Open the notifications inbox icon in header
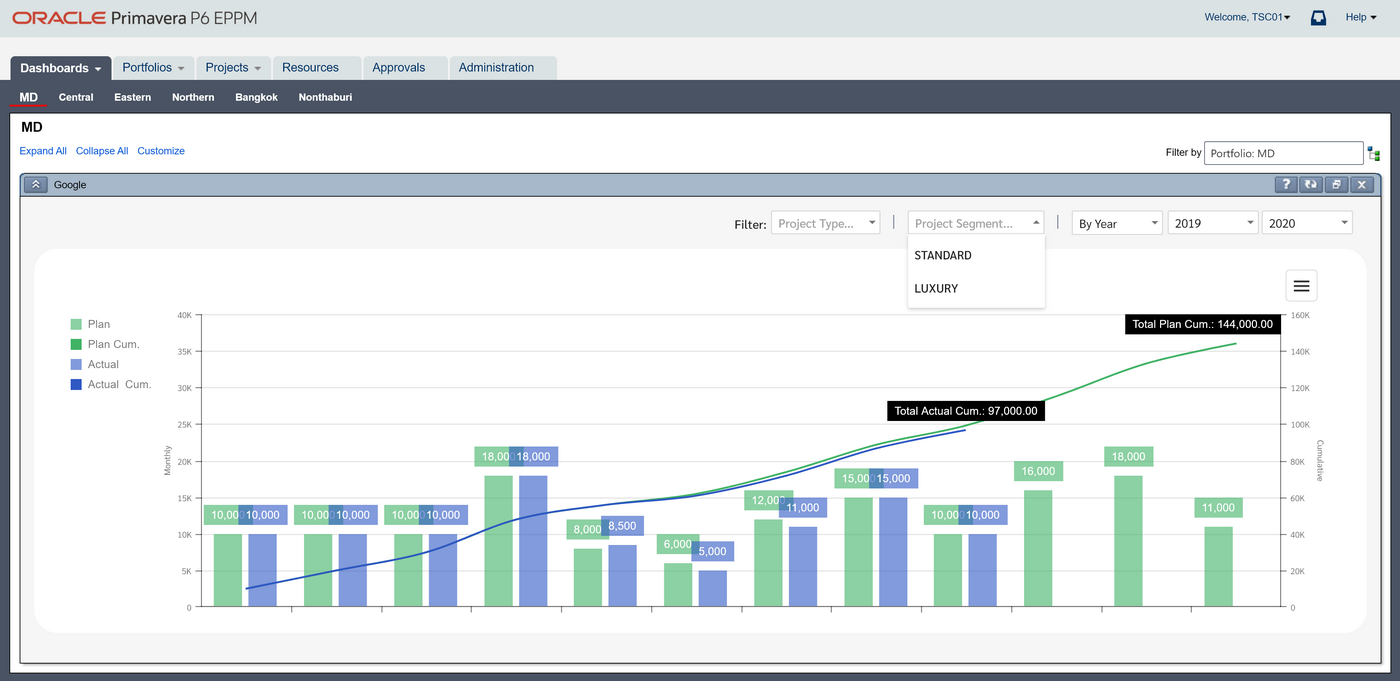 tap(1318, 17)
